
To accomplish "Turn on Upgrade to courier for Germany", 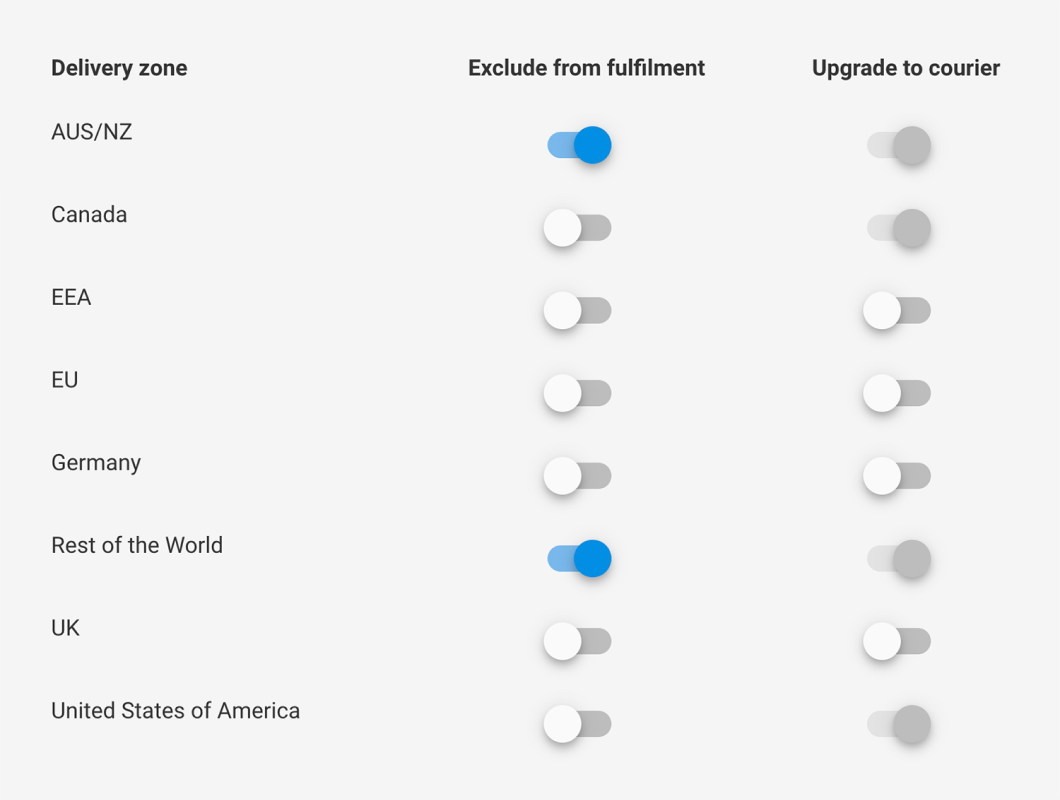I will point(898,475).
